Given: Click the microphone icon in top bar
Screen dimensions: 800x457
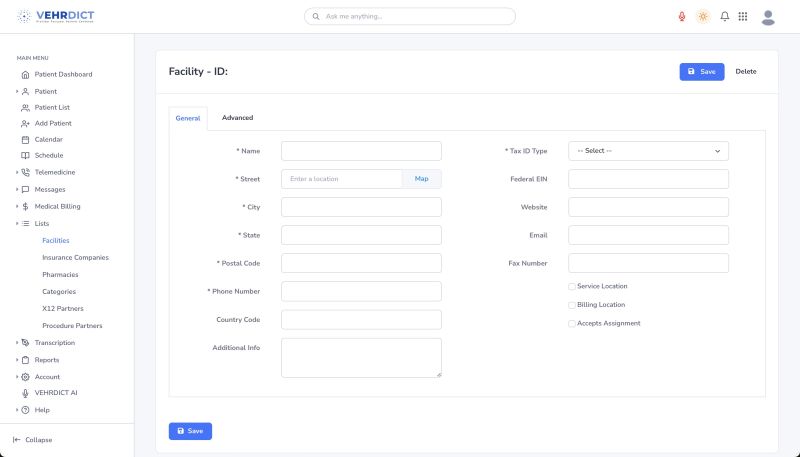Looking at the screenshot, I should pyautogui.click(x=682, y=17).
